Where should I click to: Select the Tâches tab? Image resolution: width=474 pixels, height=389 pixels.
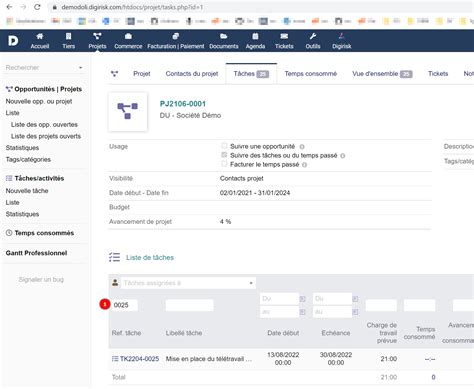tap(251, 74)
